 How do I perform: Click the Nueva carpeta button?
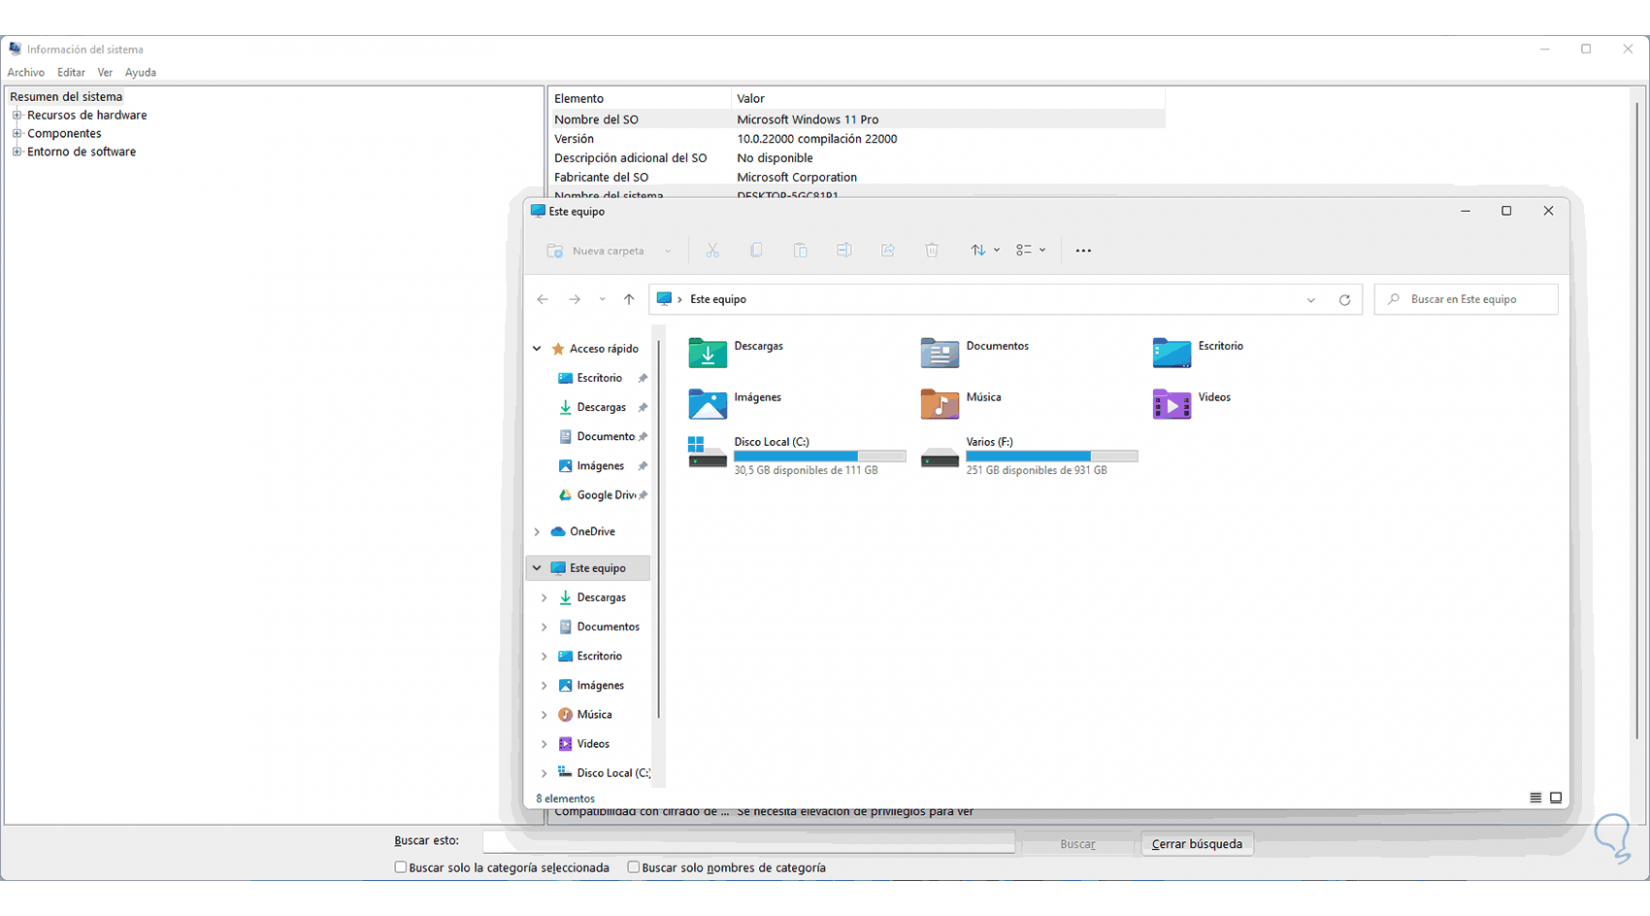[x=608, y=251]
